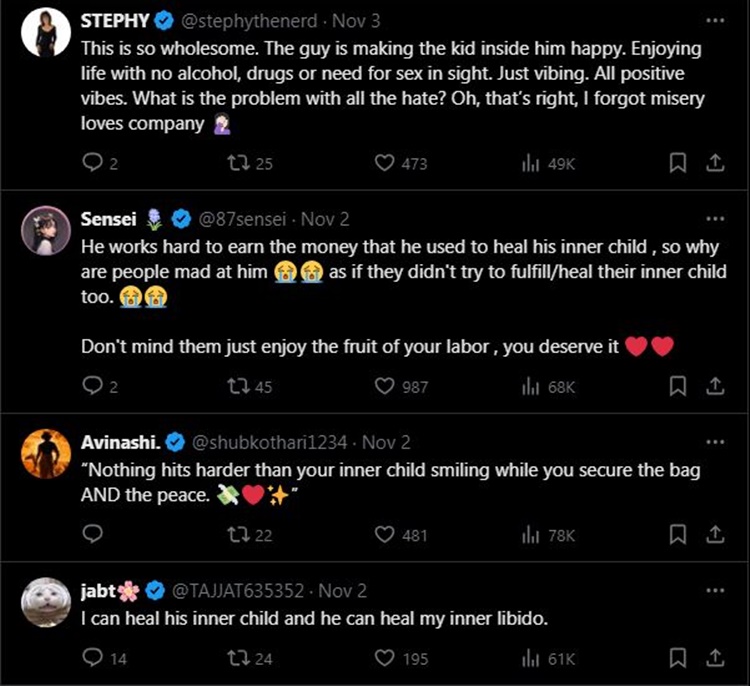Open jabt's cat avatar
Image resolution: width=750 pixels, height=686 pixels.
pos(45,600)
